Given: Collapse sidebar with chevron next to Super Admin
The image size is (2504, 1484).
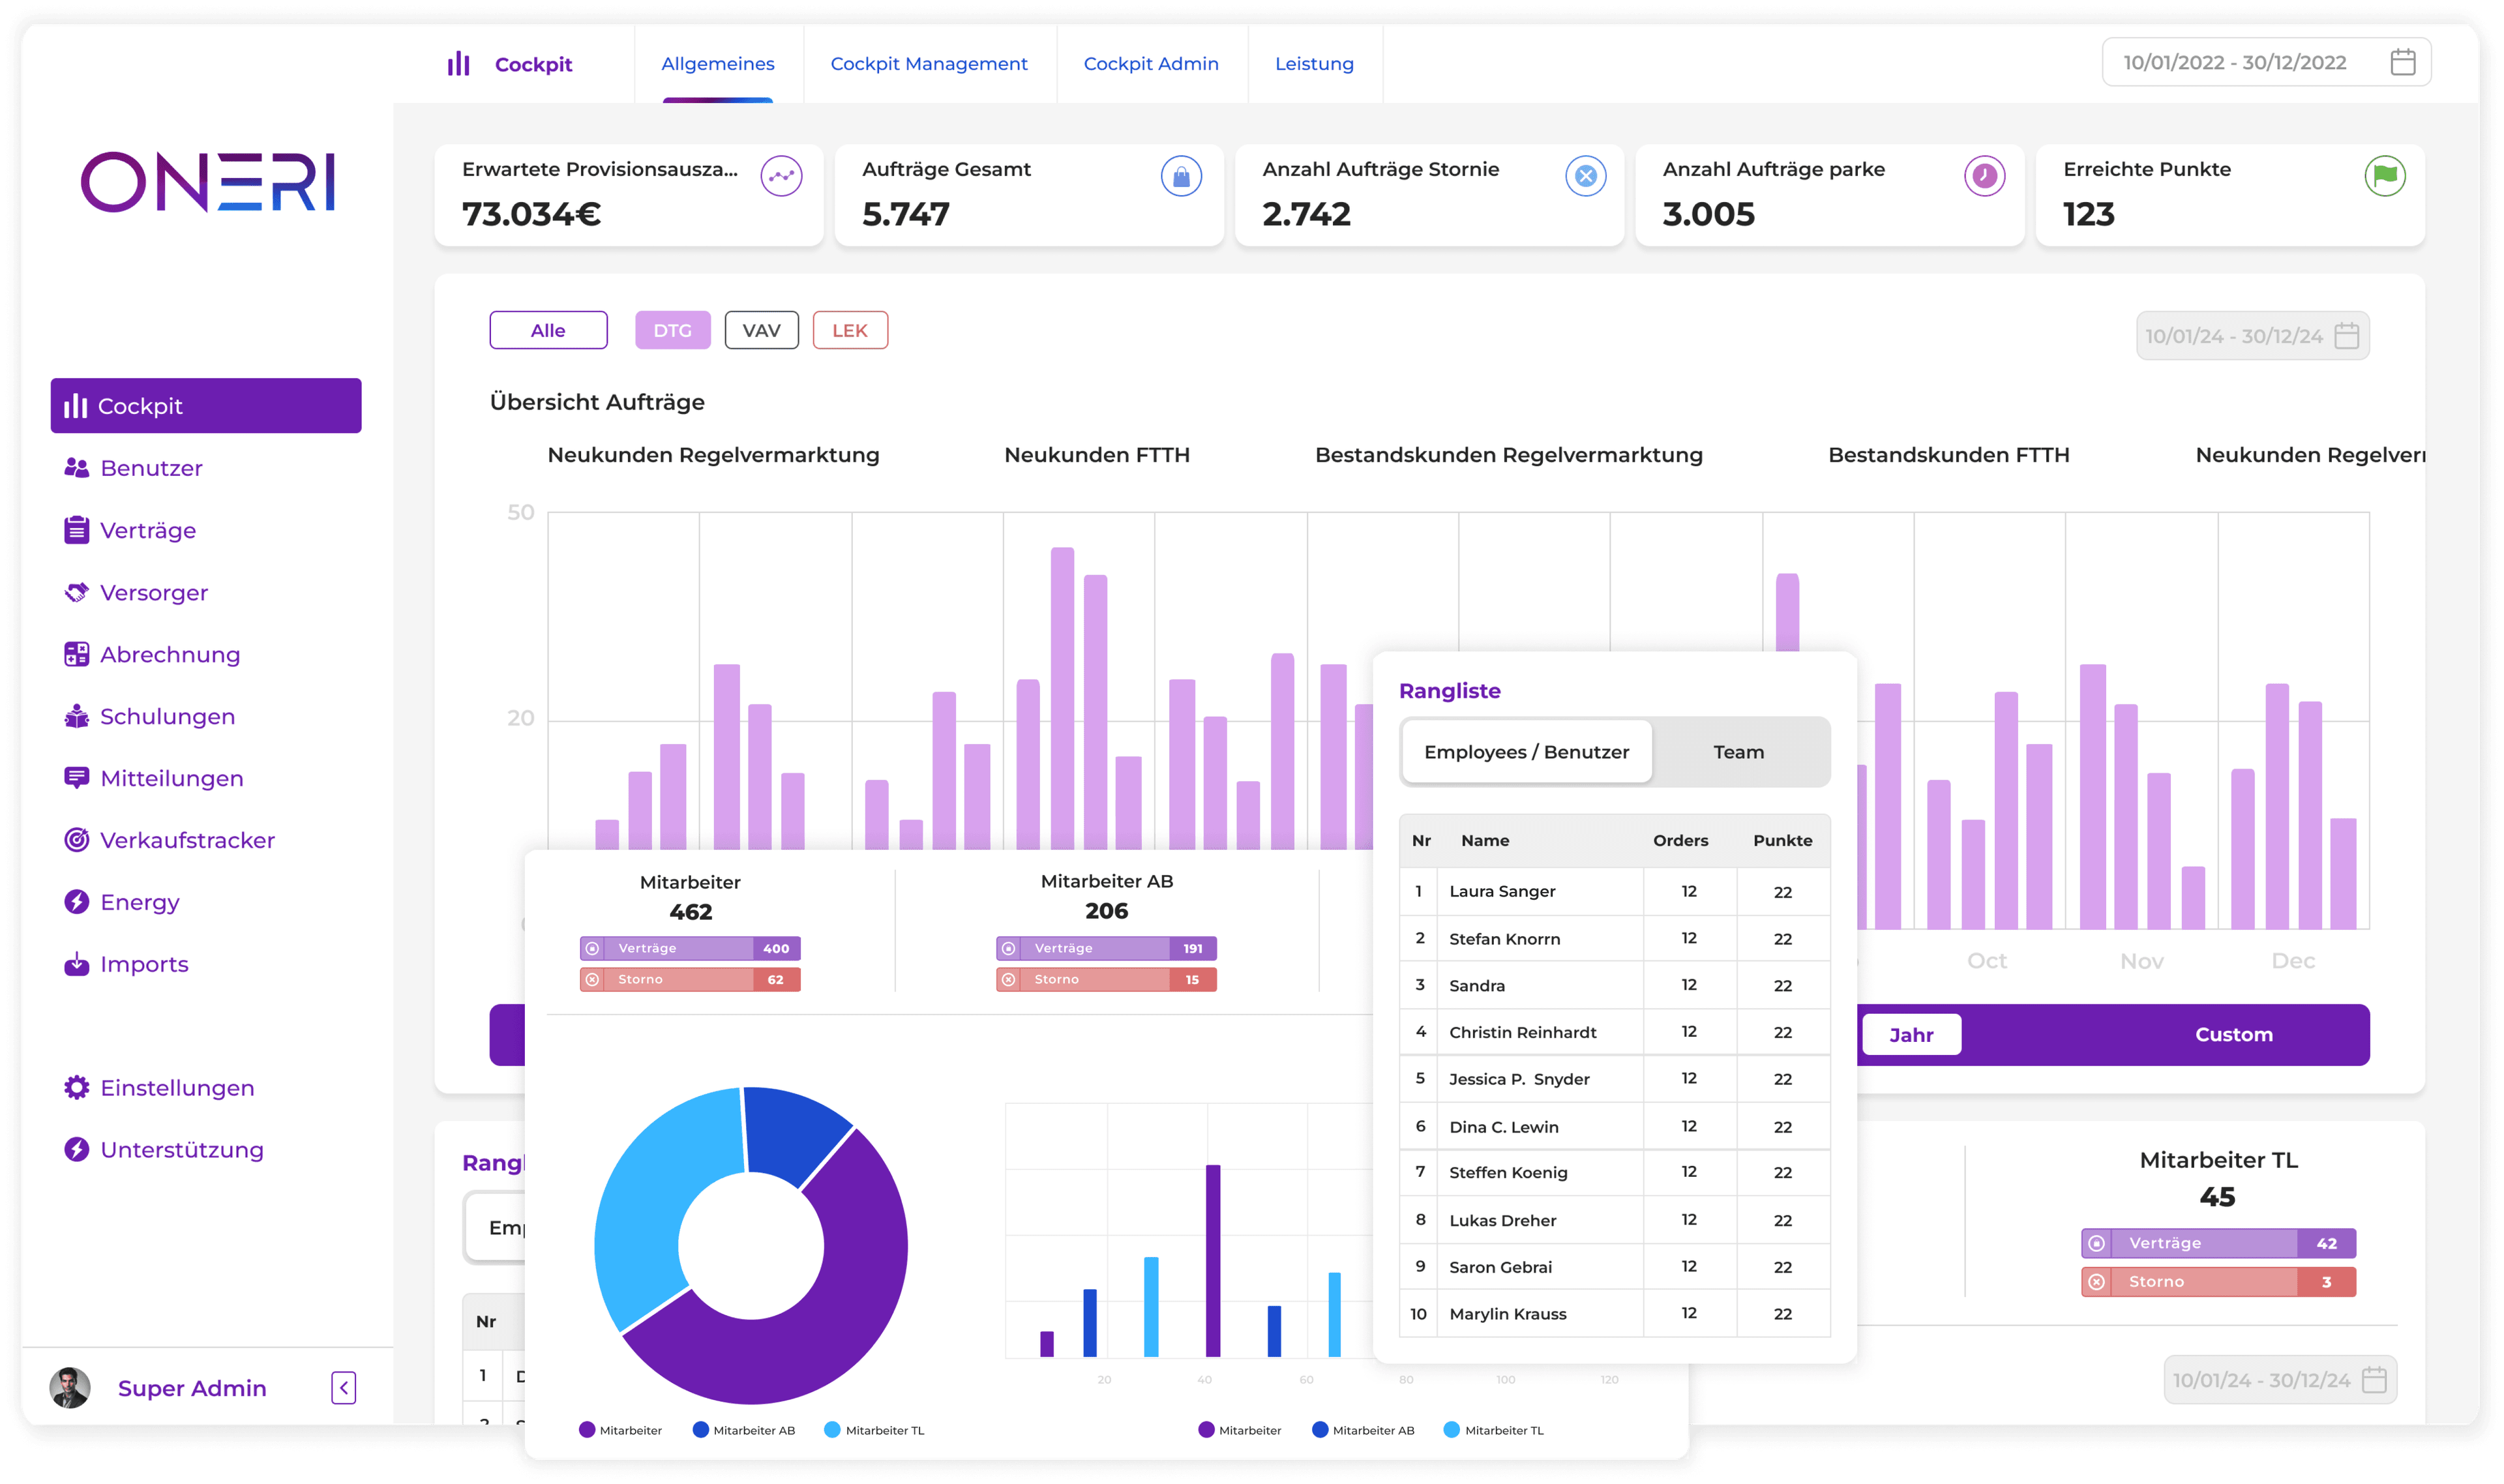Looking at the screenshot, I should click(x=343, y=1387).
